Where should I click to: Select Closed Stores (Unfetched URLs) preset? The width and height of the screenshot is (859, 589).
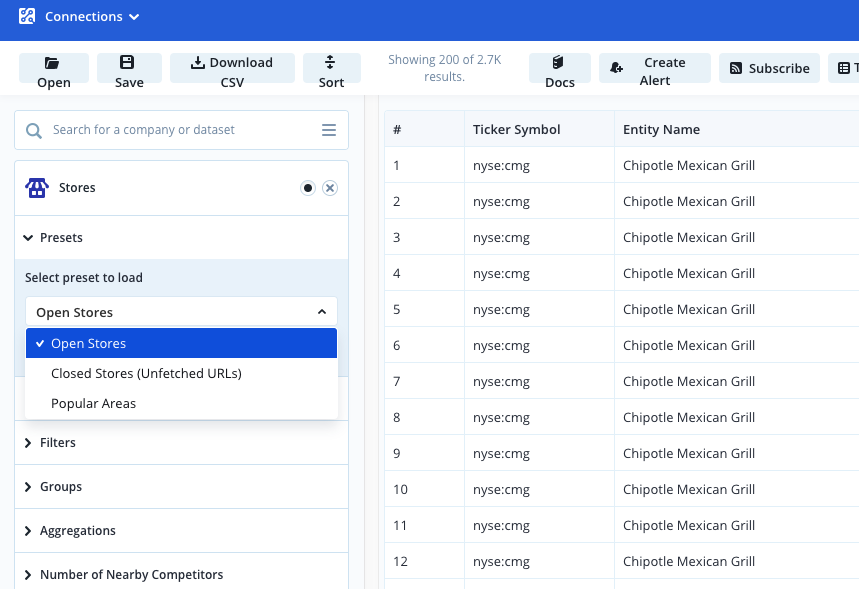tap(181, 374)
